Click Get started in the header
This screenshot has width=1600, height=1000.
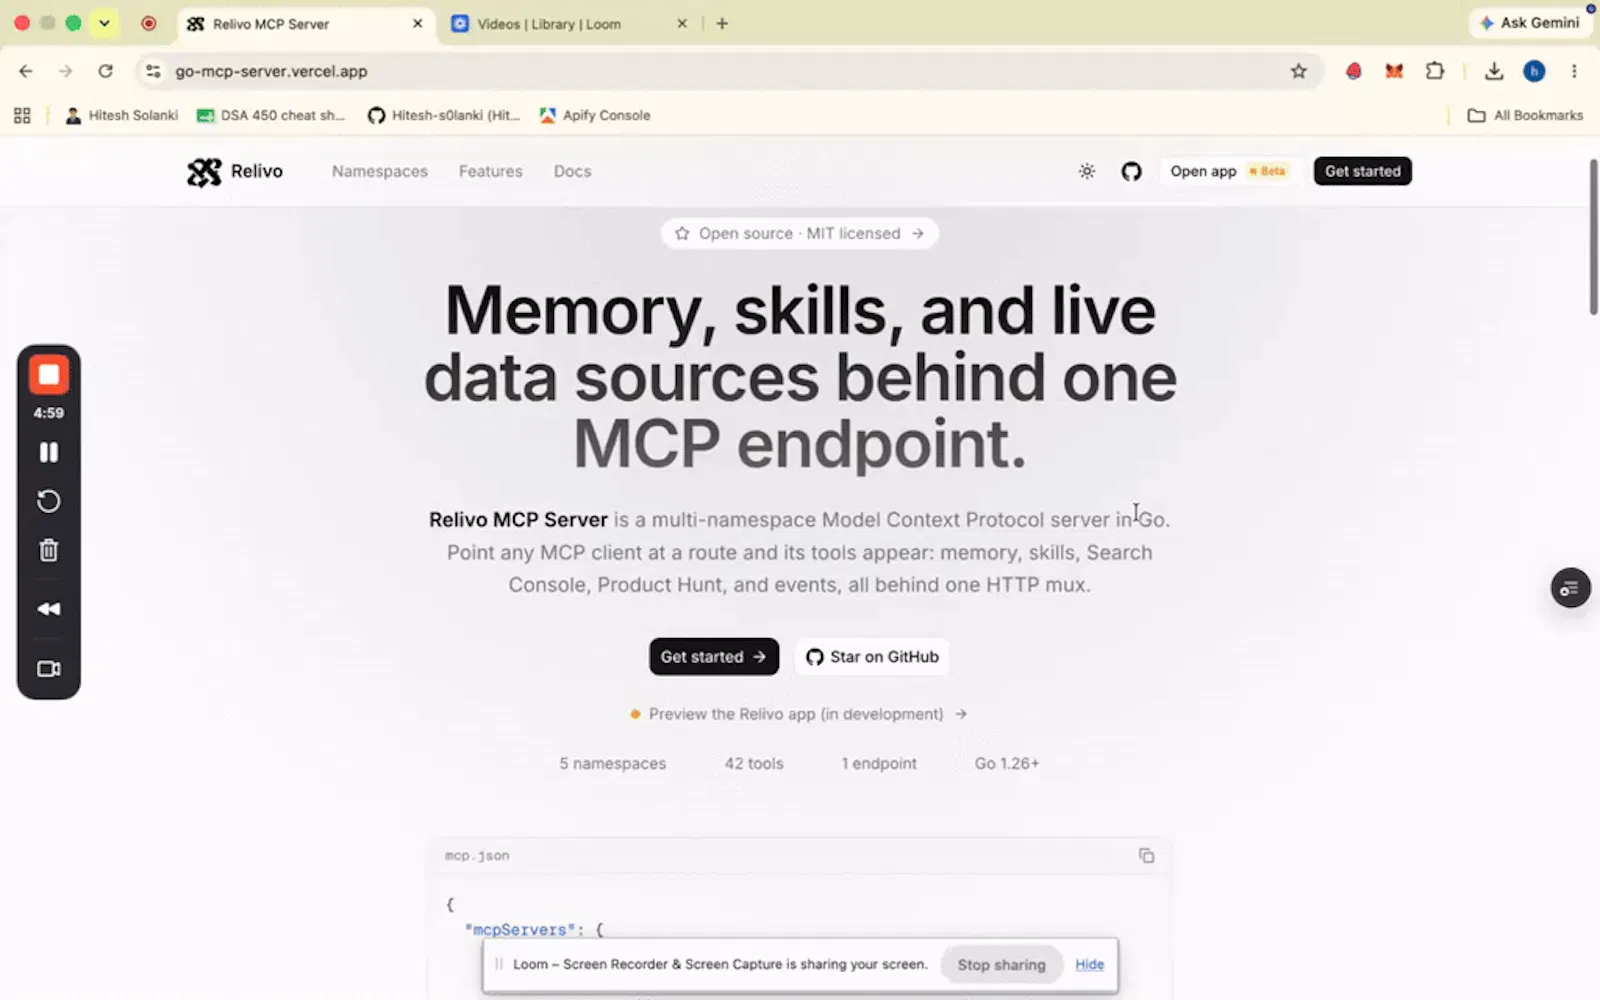pos(1362,171)
